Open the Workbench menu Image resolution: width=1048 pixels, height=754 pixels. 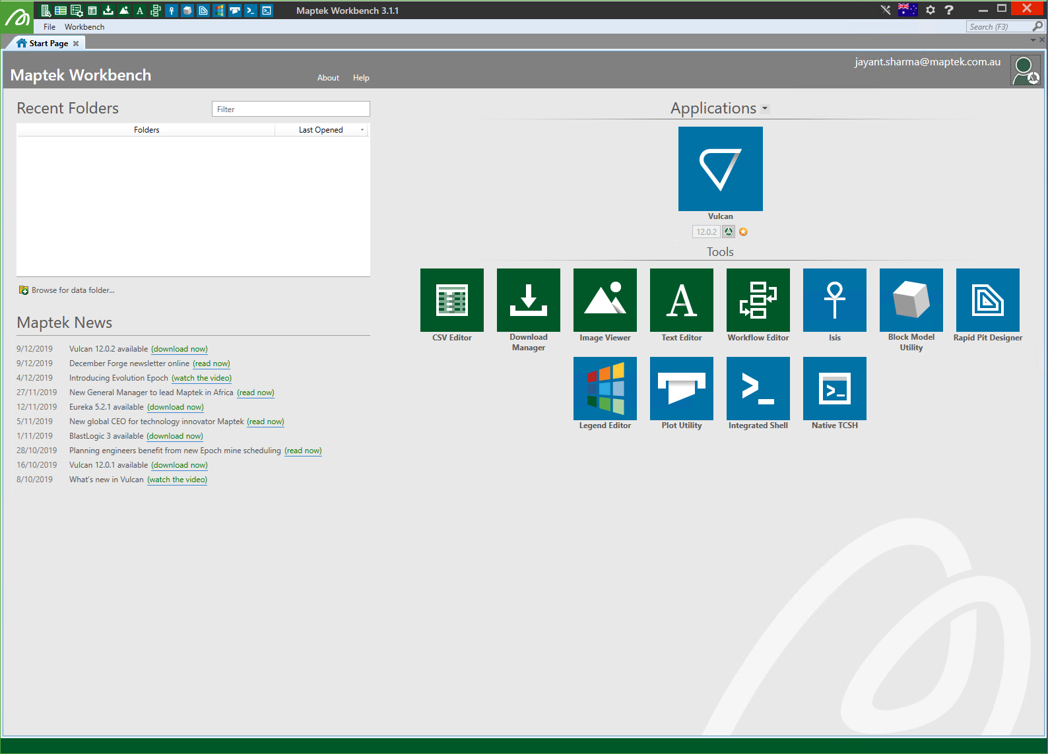coord(84,27)
